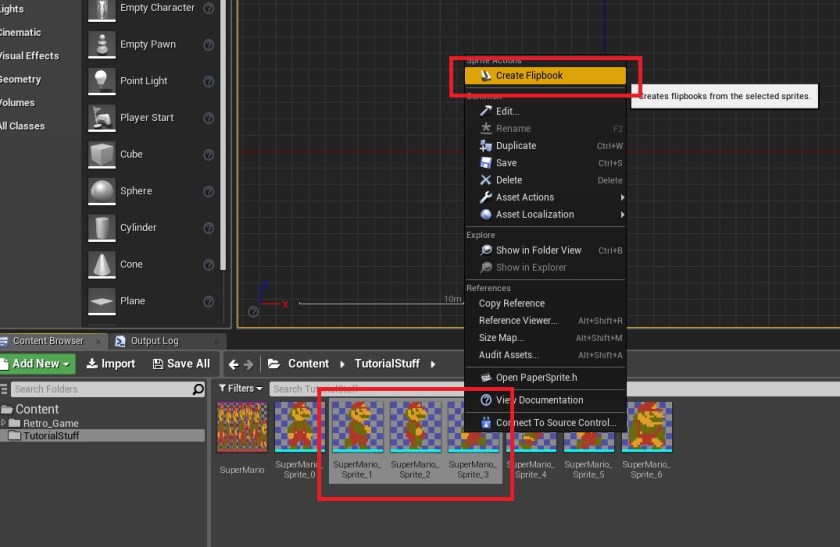Select the Player Start icon
Screen dimensions: 840x547
tap(102, 118)
